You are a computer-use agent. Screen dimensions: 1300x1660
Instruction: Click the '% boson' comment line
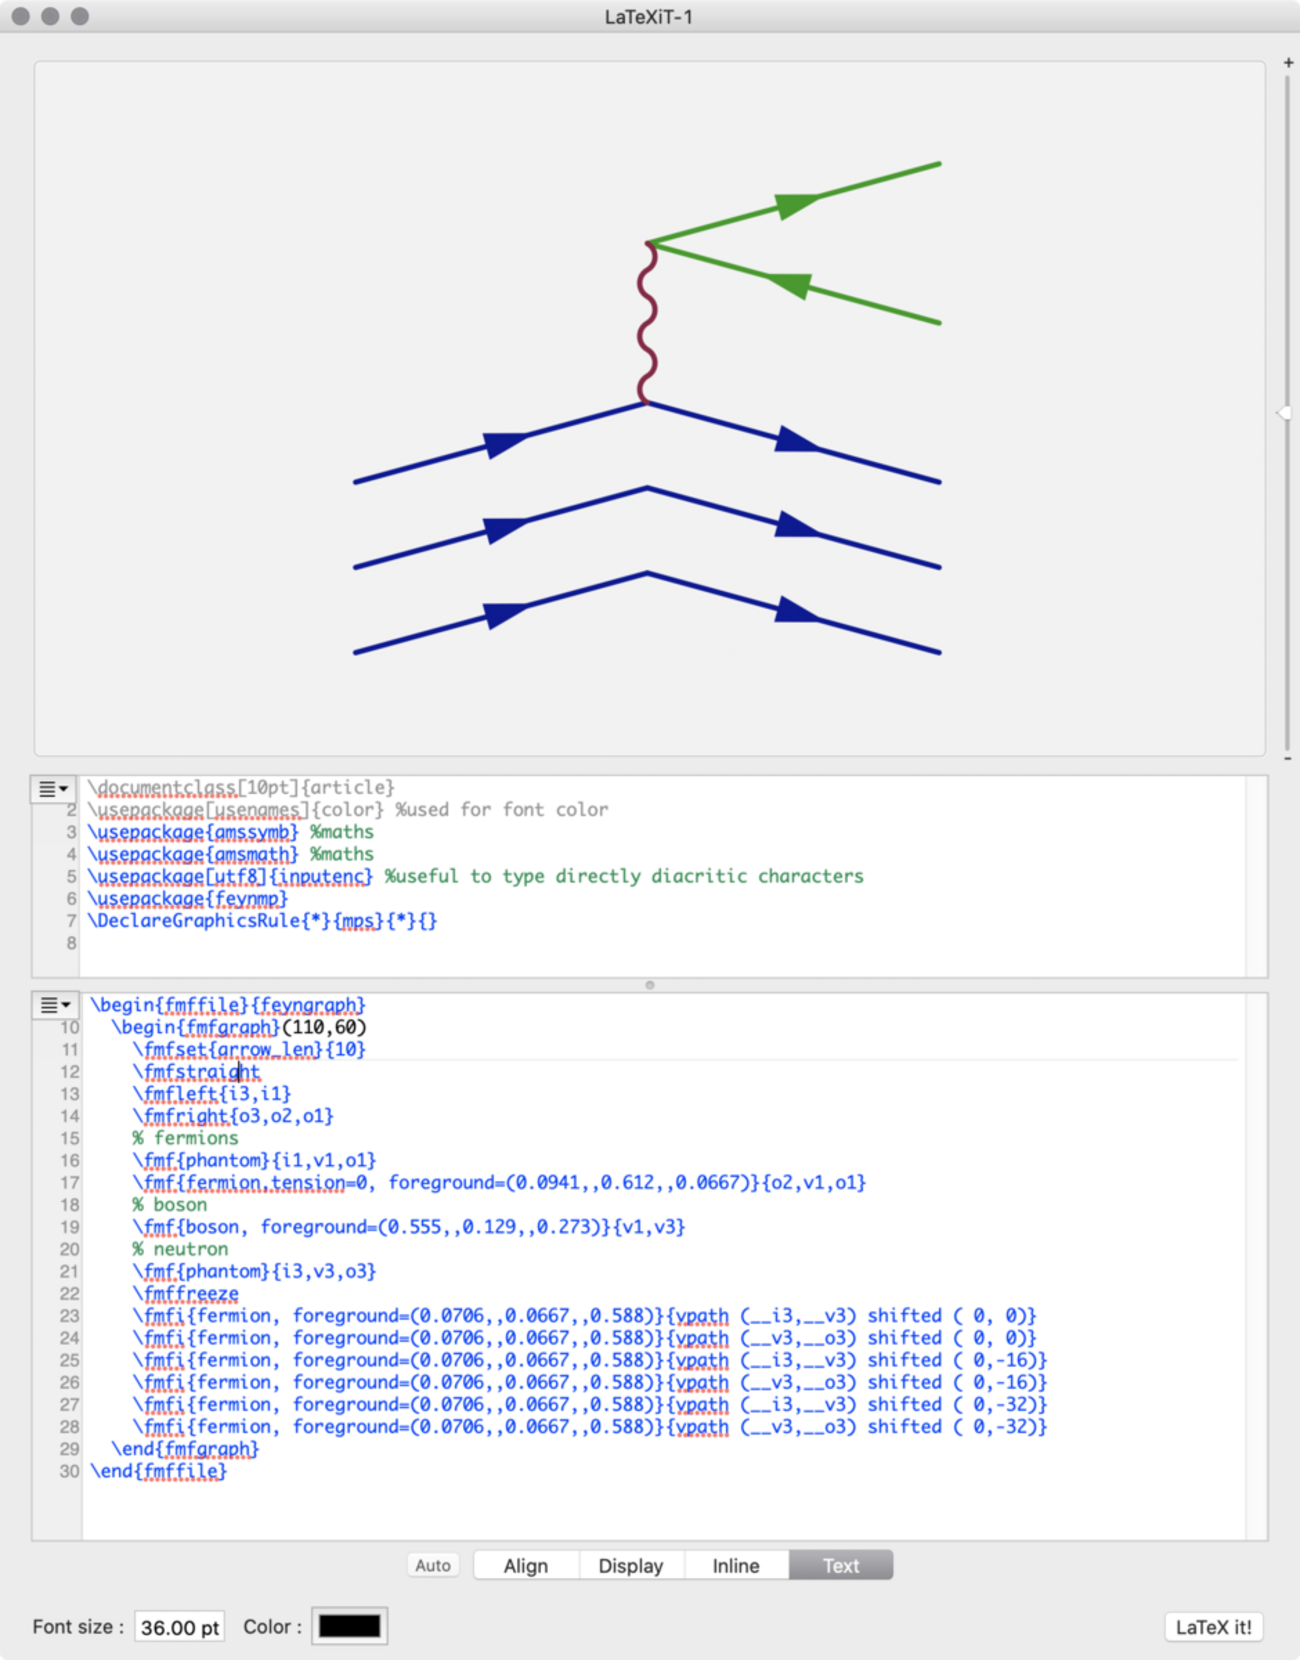170,1204
